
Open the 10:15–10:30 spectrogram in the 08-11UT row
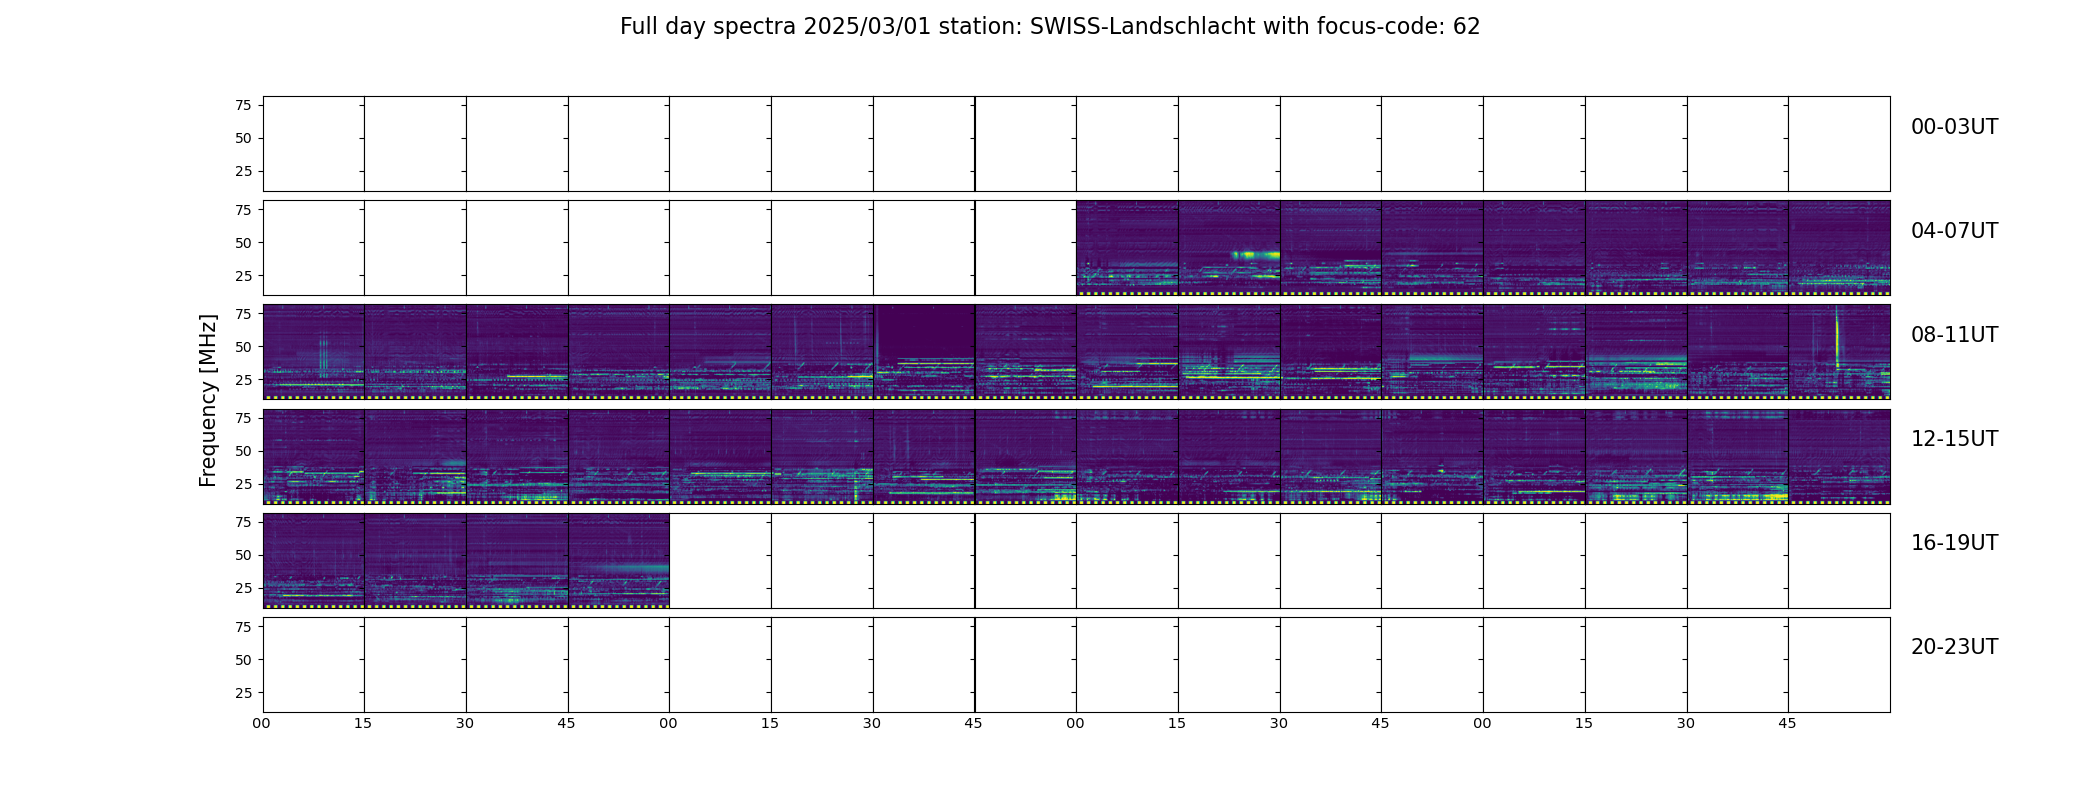tap(1229, 352)
